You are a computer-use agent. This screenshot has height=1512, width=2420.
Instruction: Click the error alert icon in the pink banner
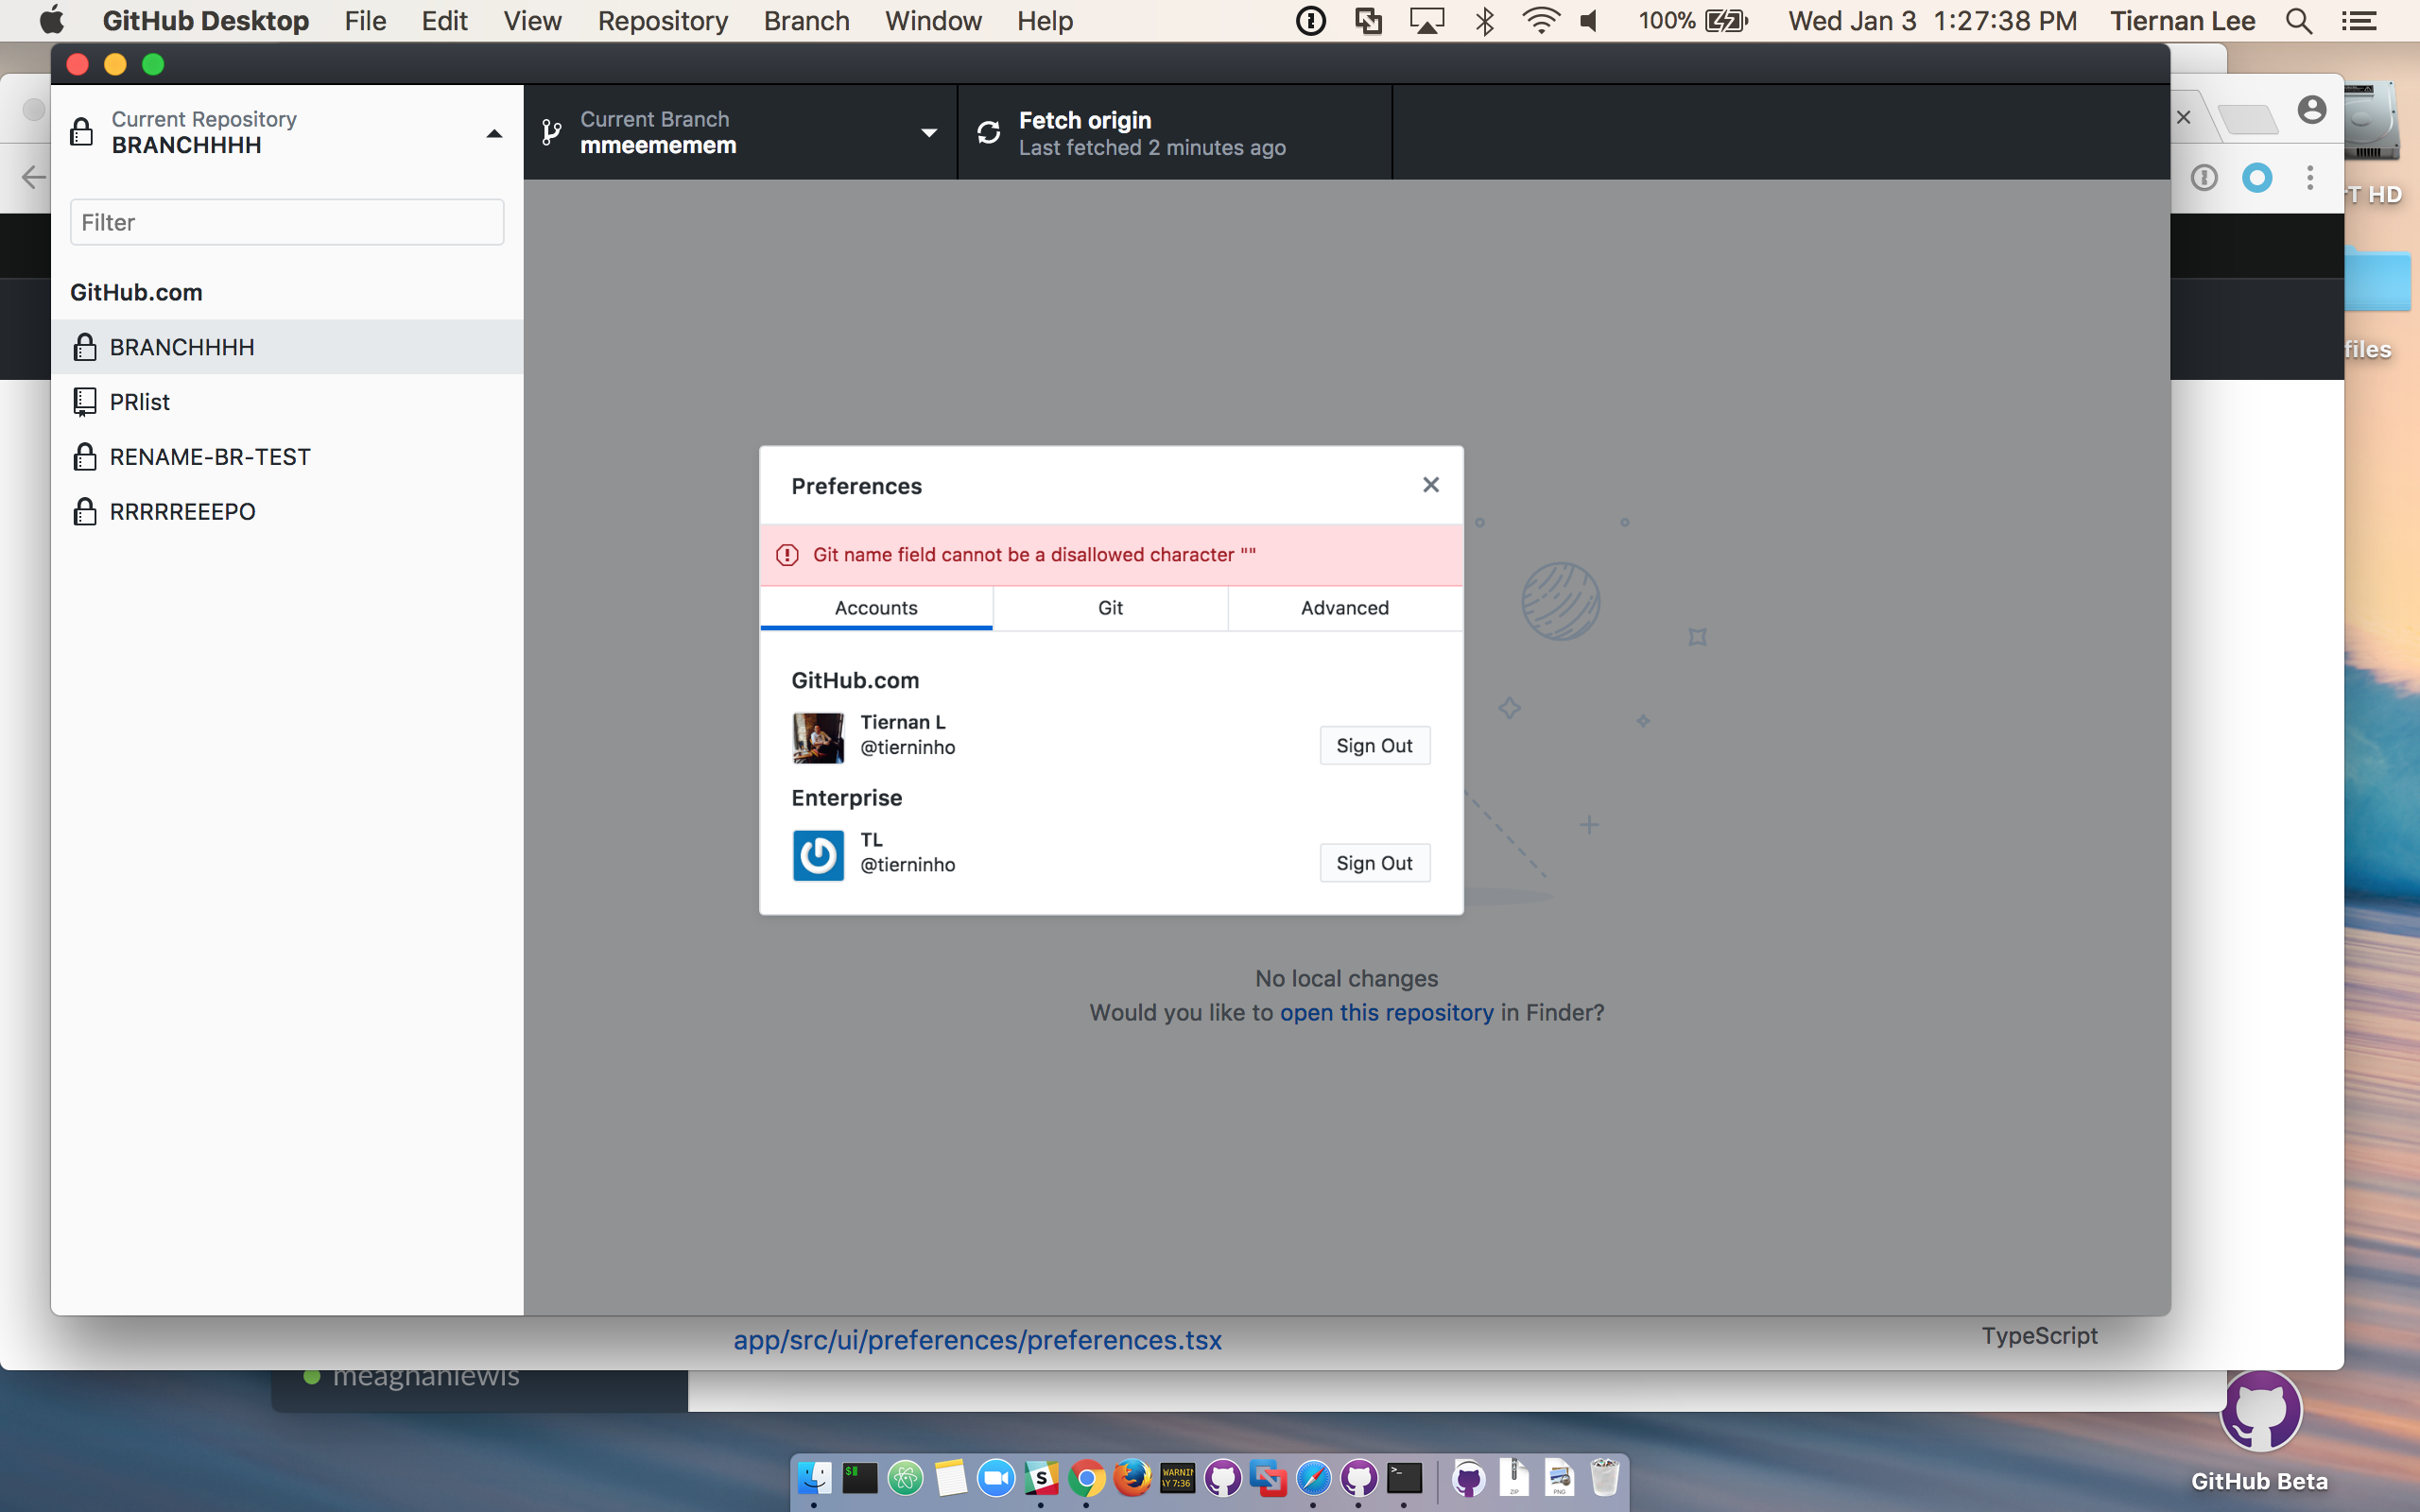788,554
